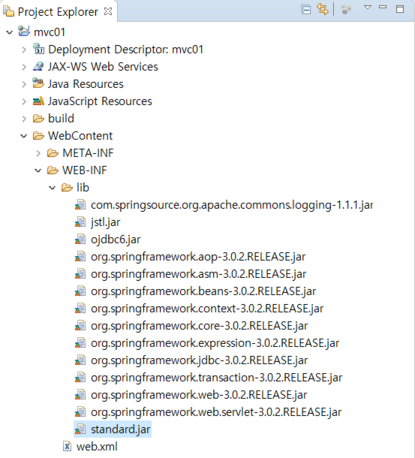The width and height of the screenshot is (415, 458).
Task: Click the web.xml file icon
Action: tap(67, 446)
